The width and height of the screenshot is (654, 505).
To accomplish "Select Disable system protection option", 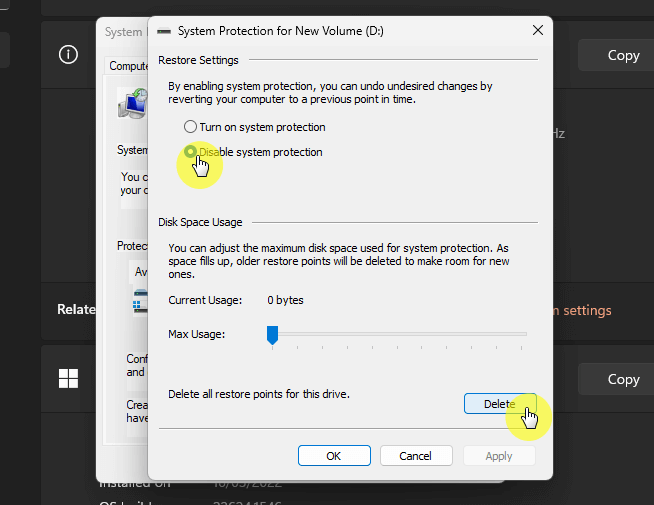I will tap(253, 152).
